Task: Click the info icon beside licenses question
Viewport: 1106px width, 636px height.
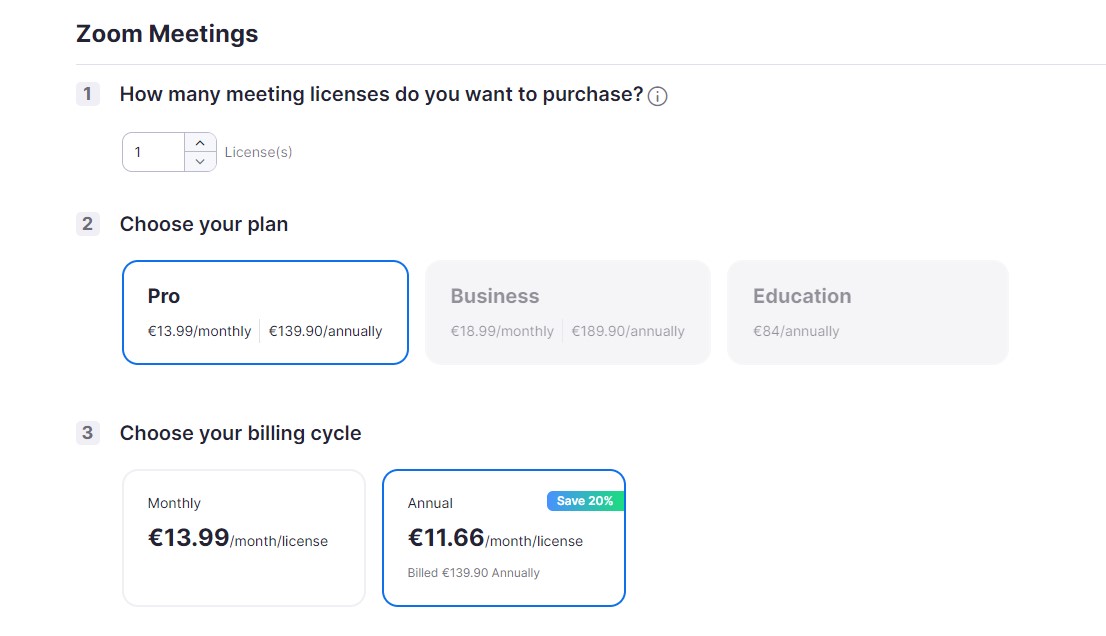Action: click(657, 96)
